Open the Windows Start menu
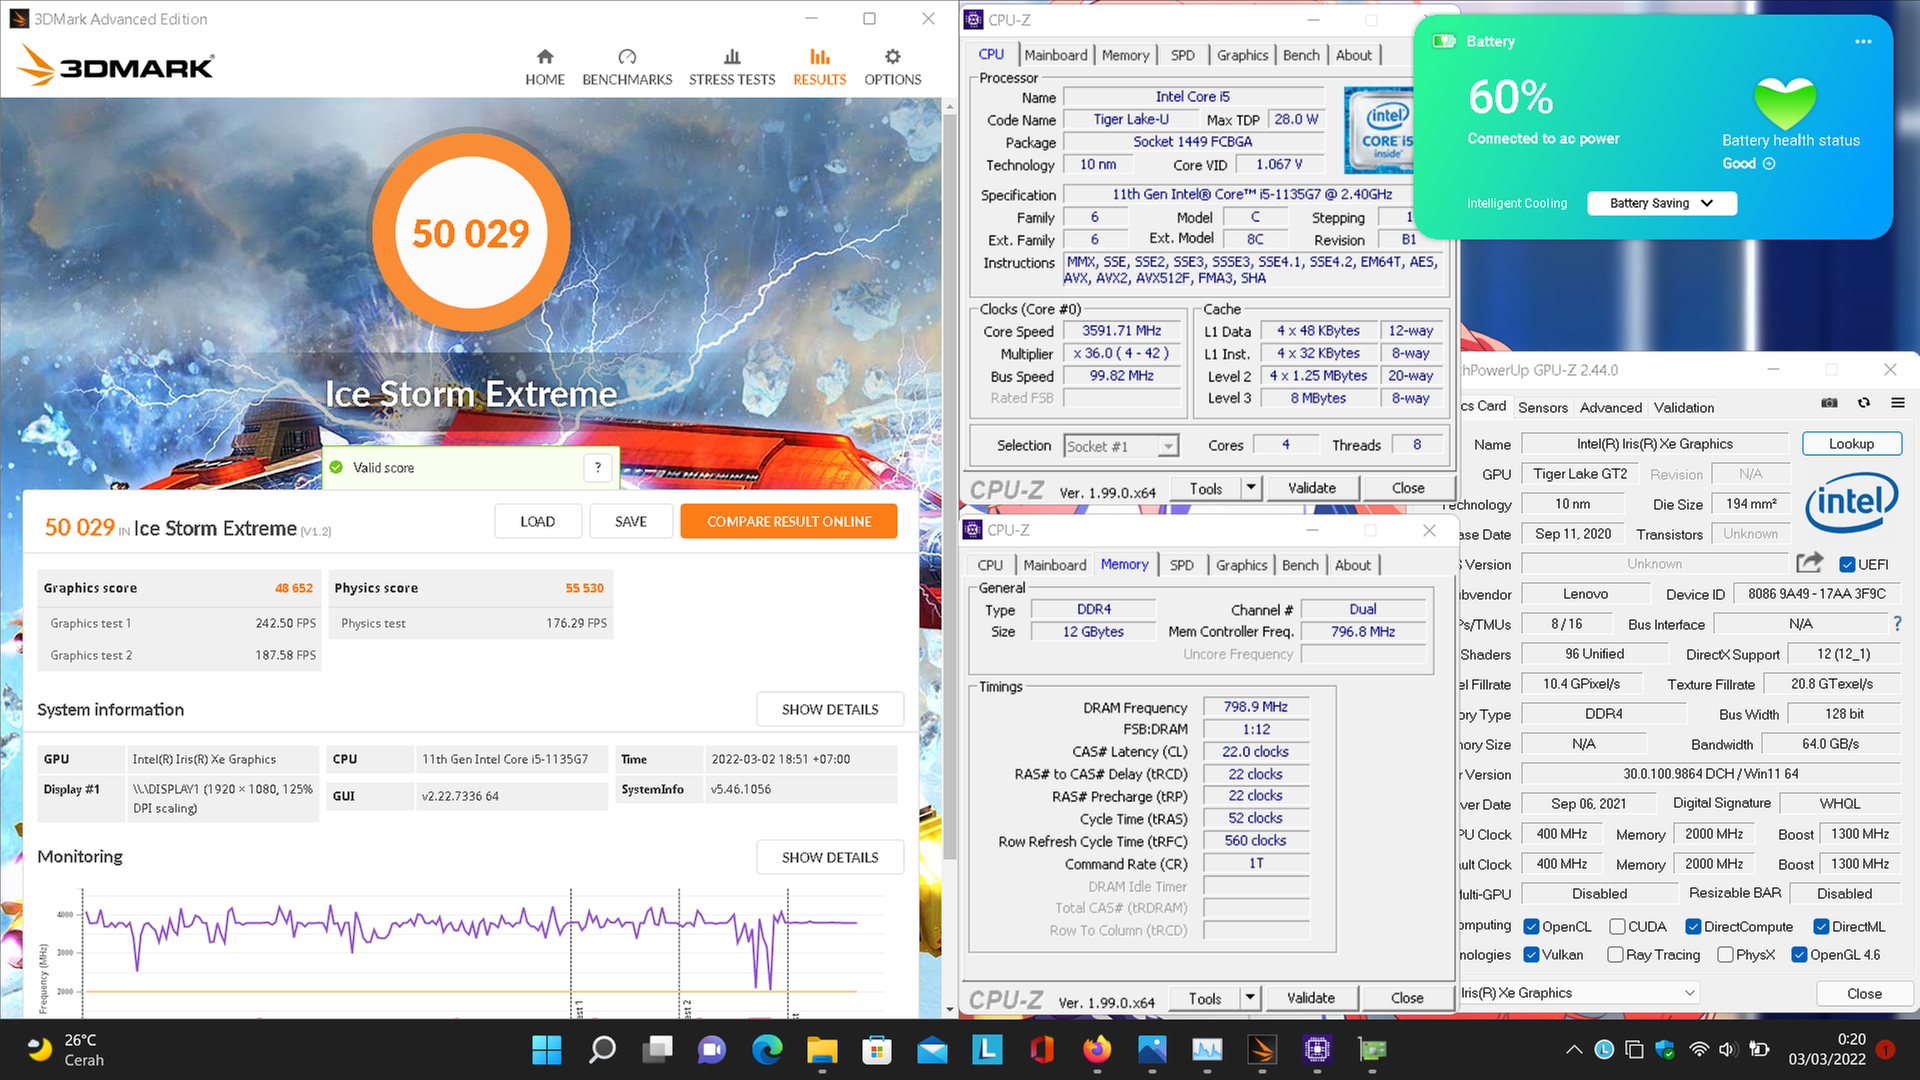The image size is (1920, 1080). 547,1049
